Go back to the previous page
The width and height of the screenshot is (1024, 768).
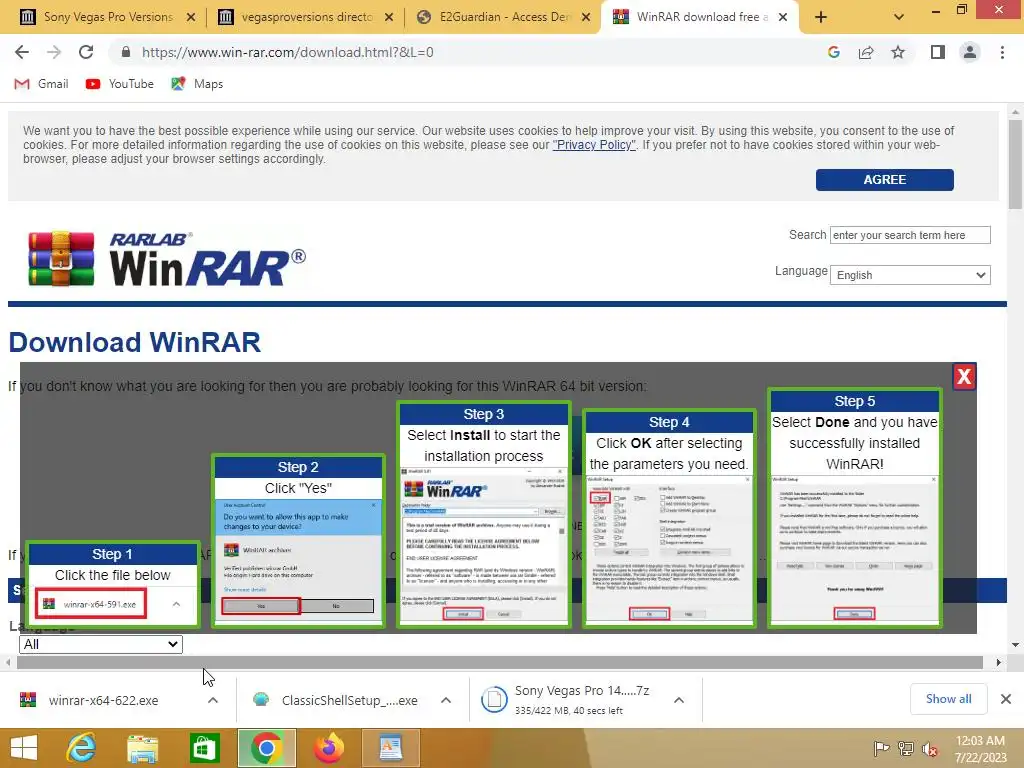coord(22,52)
